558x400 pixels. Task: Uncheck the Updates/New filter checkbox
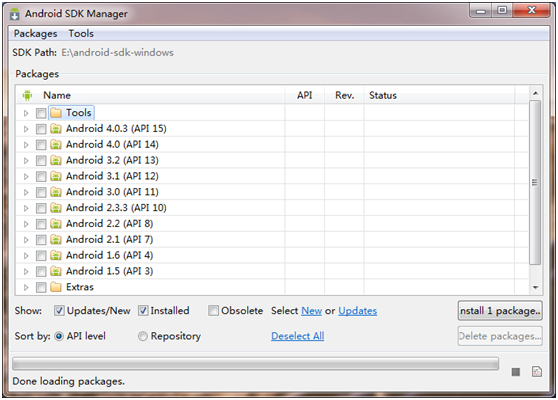point(59,311)
